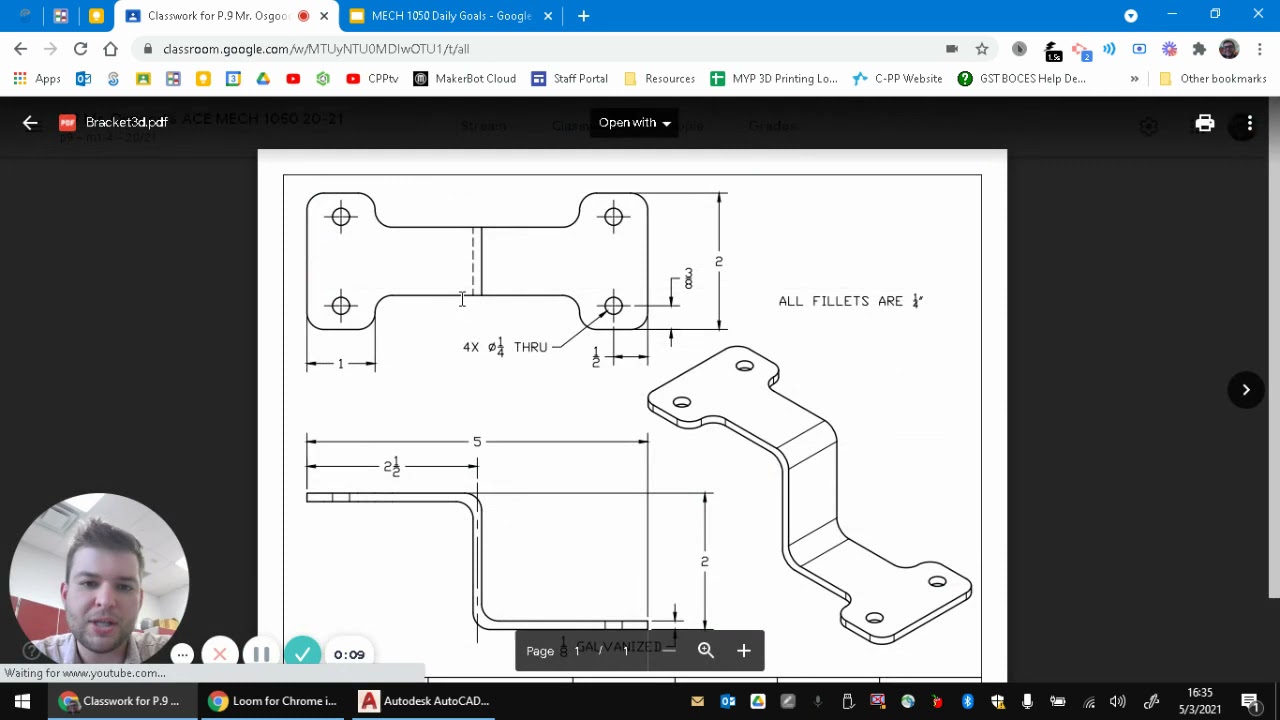Open the volume speaker tray icon
The width and height of the screenshot is (1280, 720).
[x=1117, y=701]
